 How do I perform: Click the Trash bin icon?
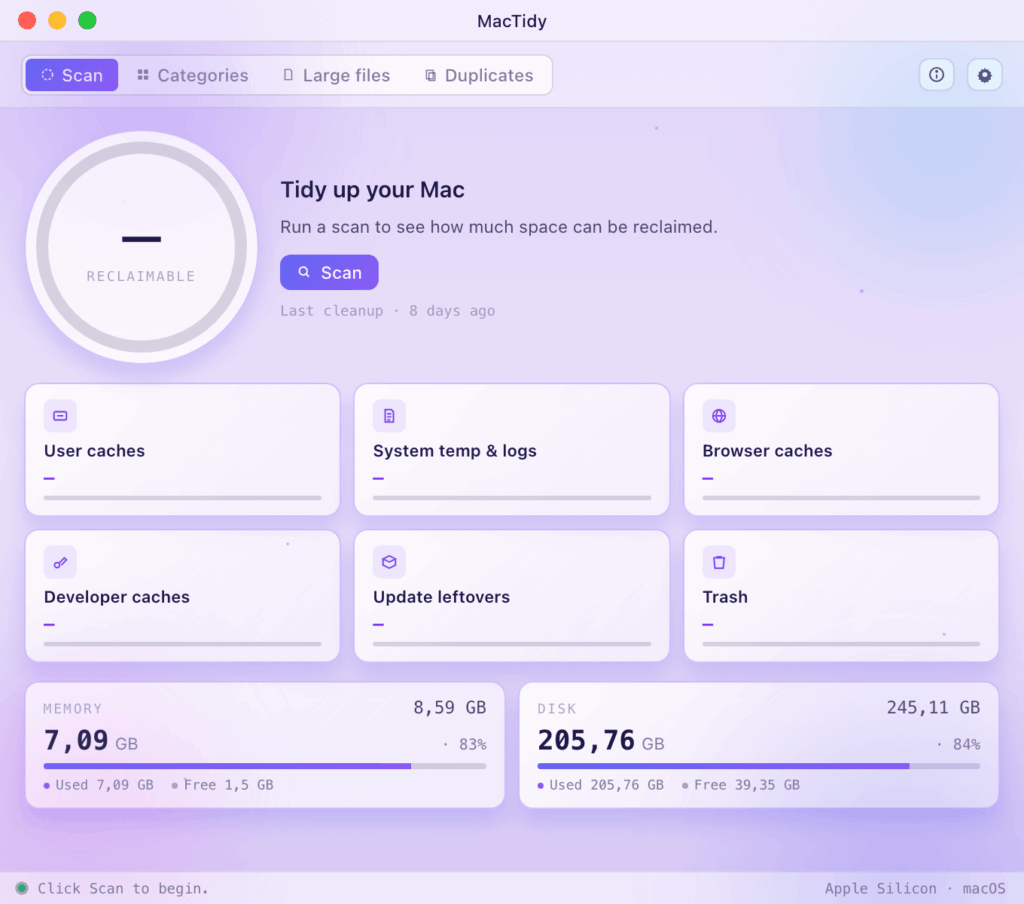pyautogui.click(x=719, y=562)
